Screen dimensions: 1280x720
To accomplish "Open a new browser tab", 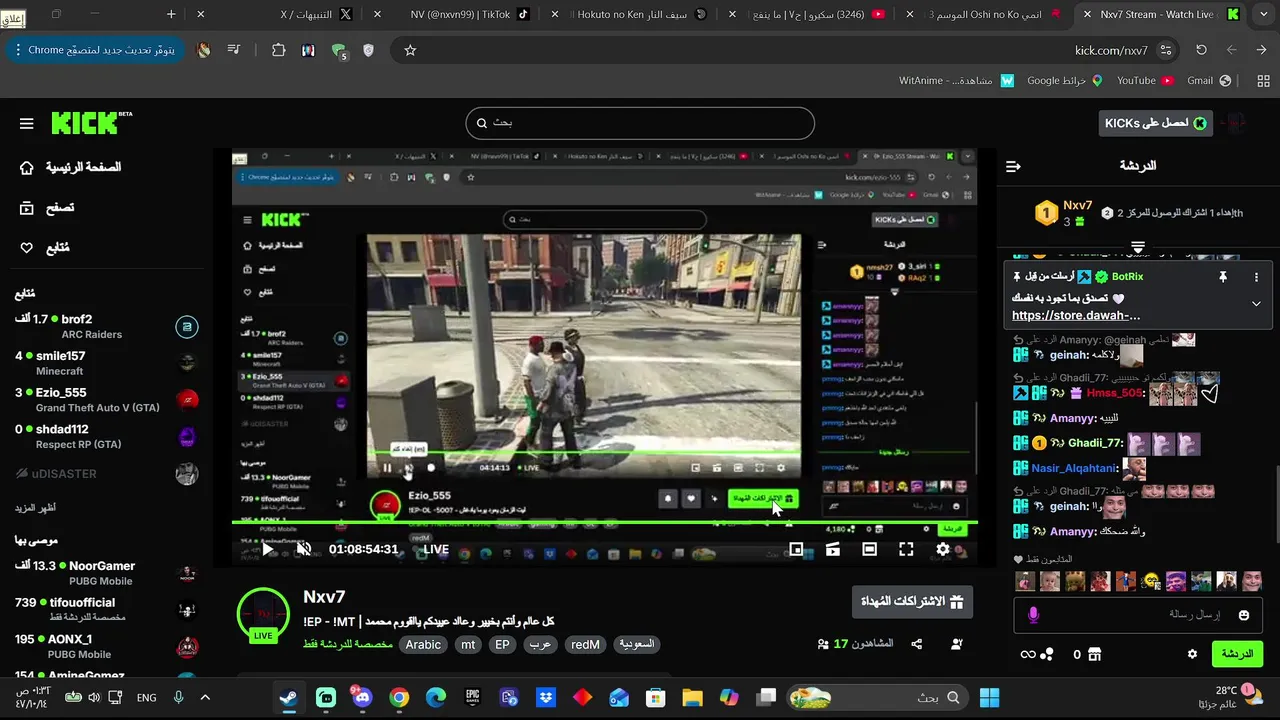I will 171,14.
